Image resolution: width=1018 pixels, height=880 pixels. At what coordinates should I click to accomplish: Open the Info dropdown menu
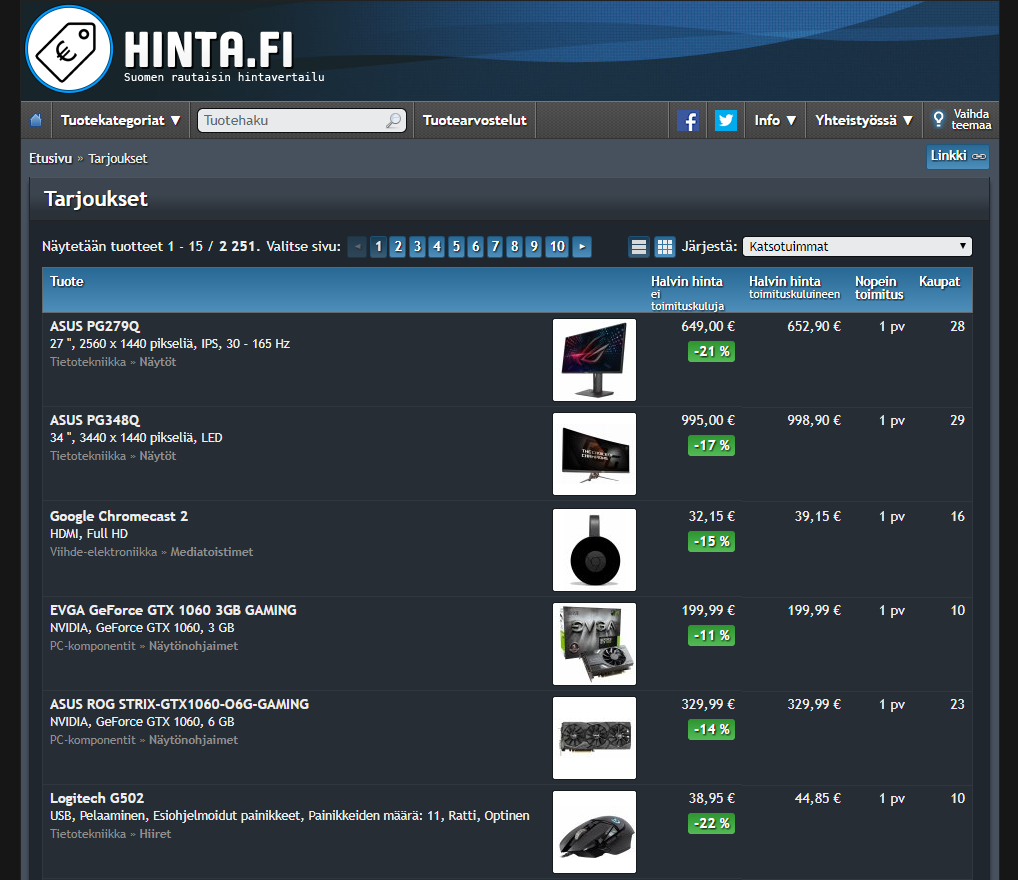pyautogui.click(x=775, y=120)
